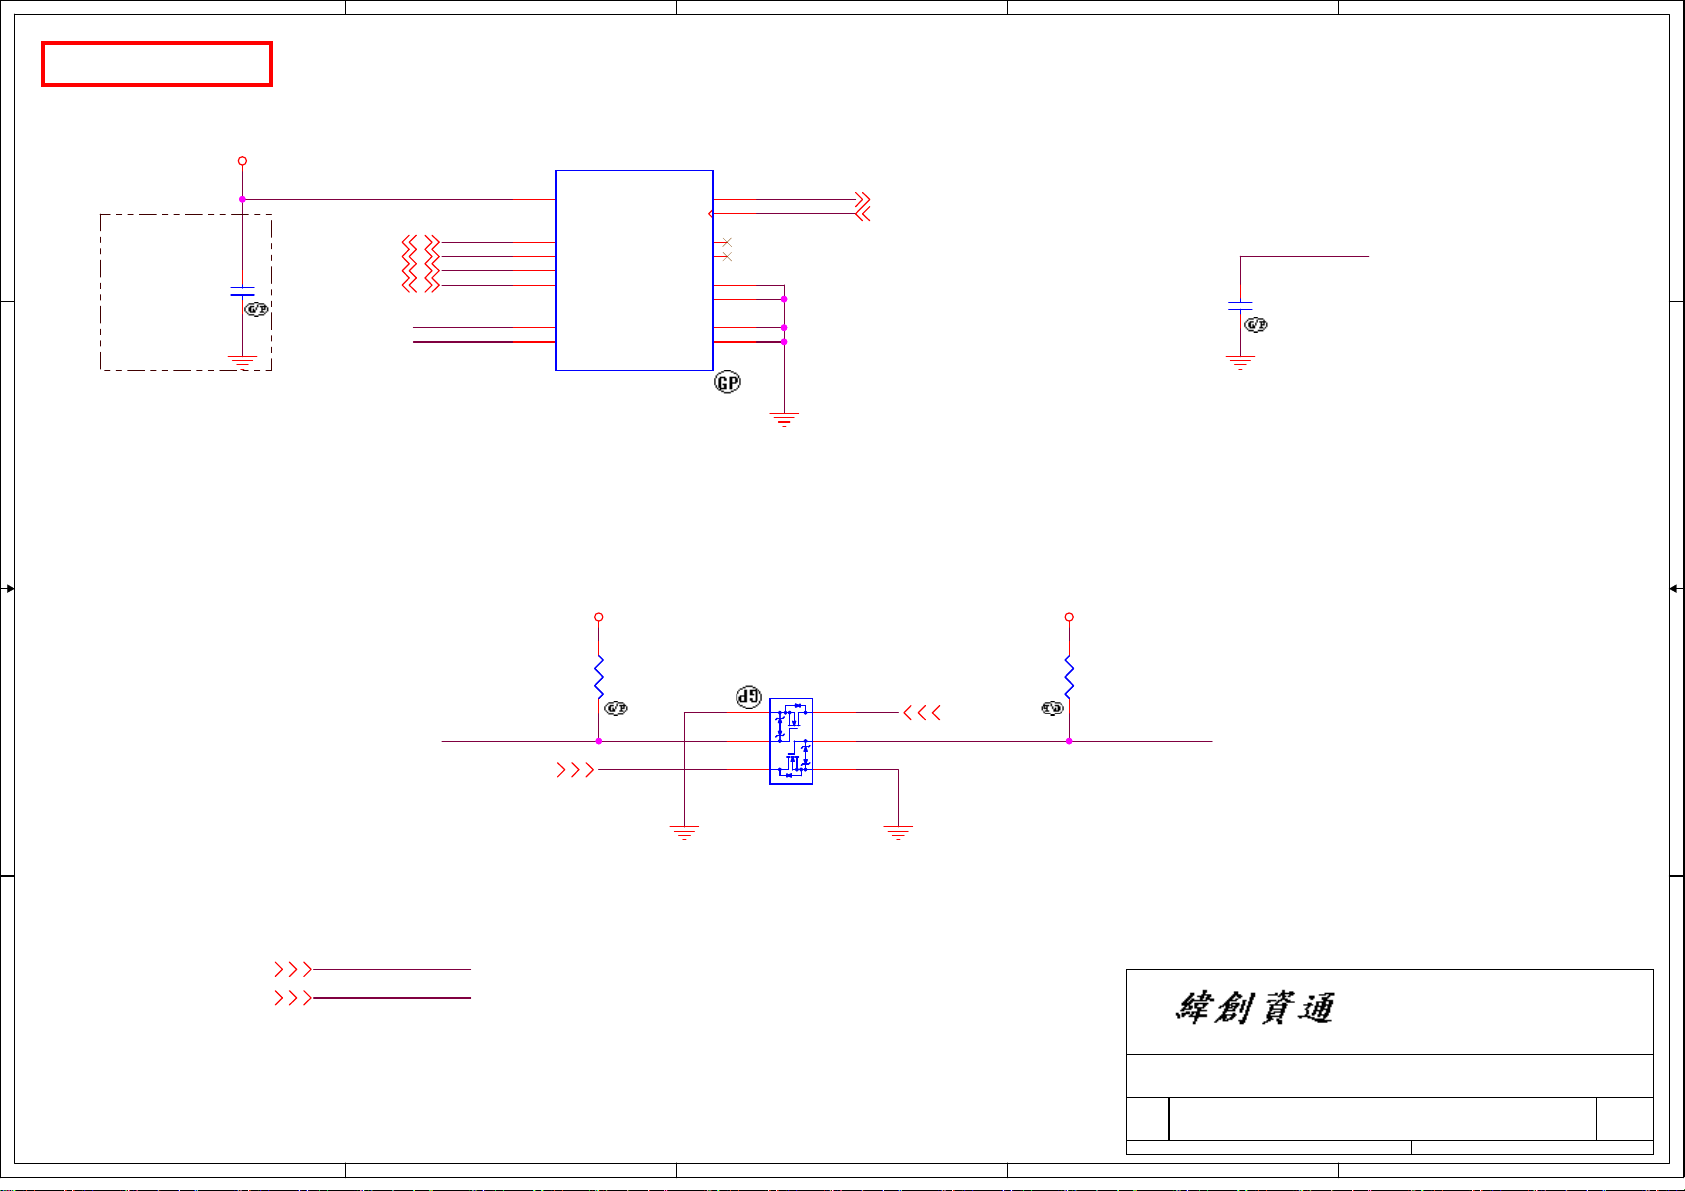Click the GP badge beside the IC block
The image size is (1685, 1191).
[x=728, y=382]
